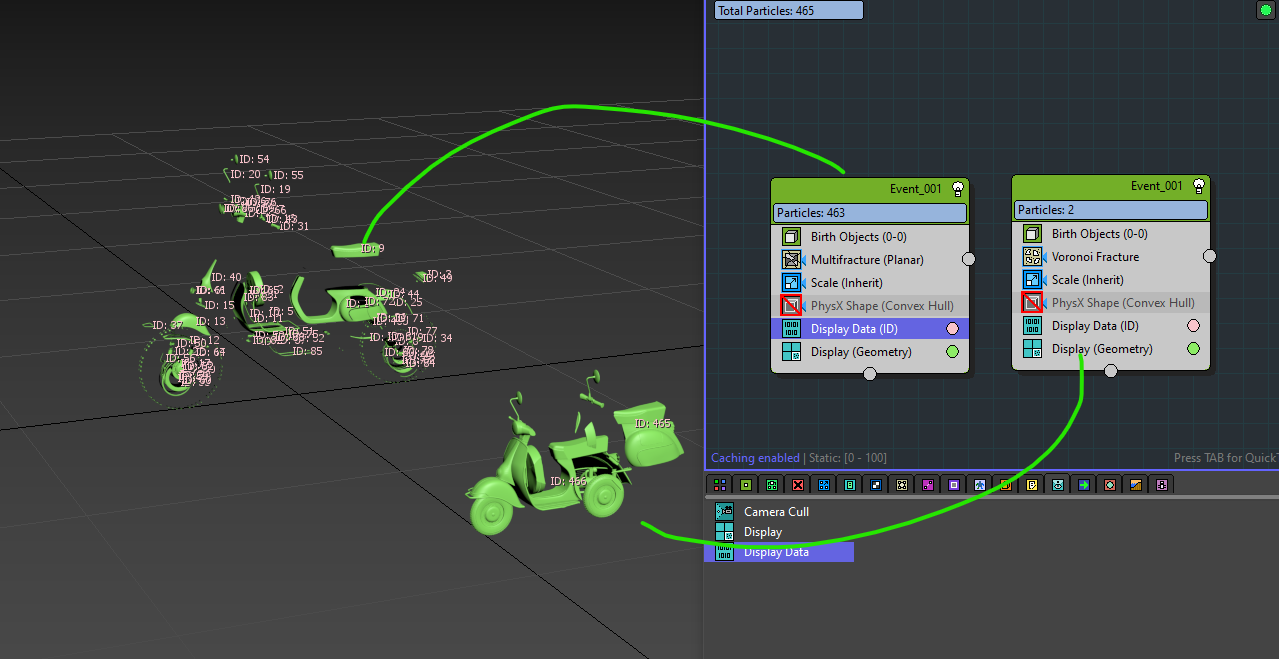1279x659 pixels.
Task: Click green color dot on 463-particle Display (Geometry)
Action: tap(952, 352)
